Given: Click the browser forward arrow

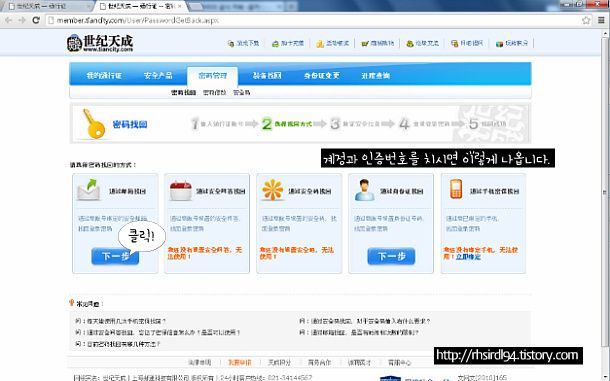Looking at the screenshot, I should point(22,20).
